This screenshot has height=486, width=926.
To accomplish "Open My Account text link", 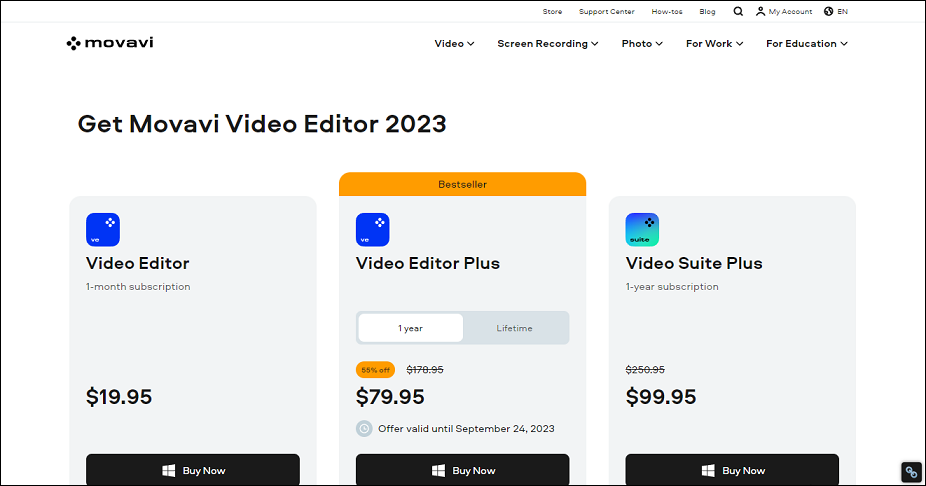I will point(790,11).
